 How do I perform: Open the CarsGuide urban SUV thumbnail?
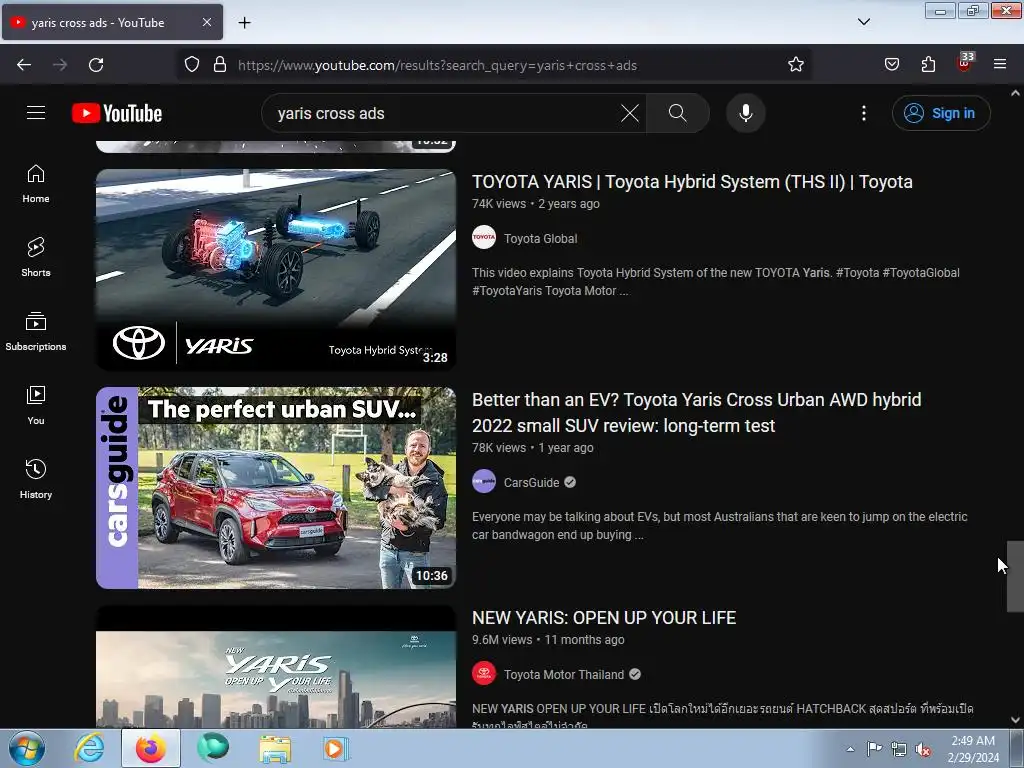click(276, 488)
